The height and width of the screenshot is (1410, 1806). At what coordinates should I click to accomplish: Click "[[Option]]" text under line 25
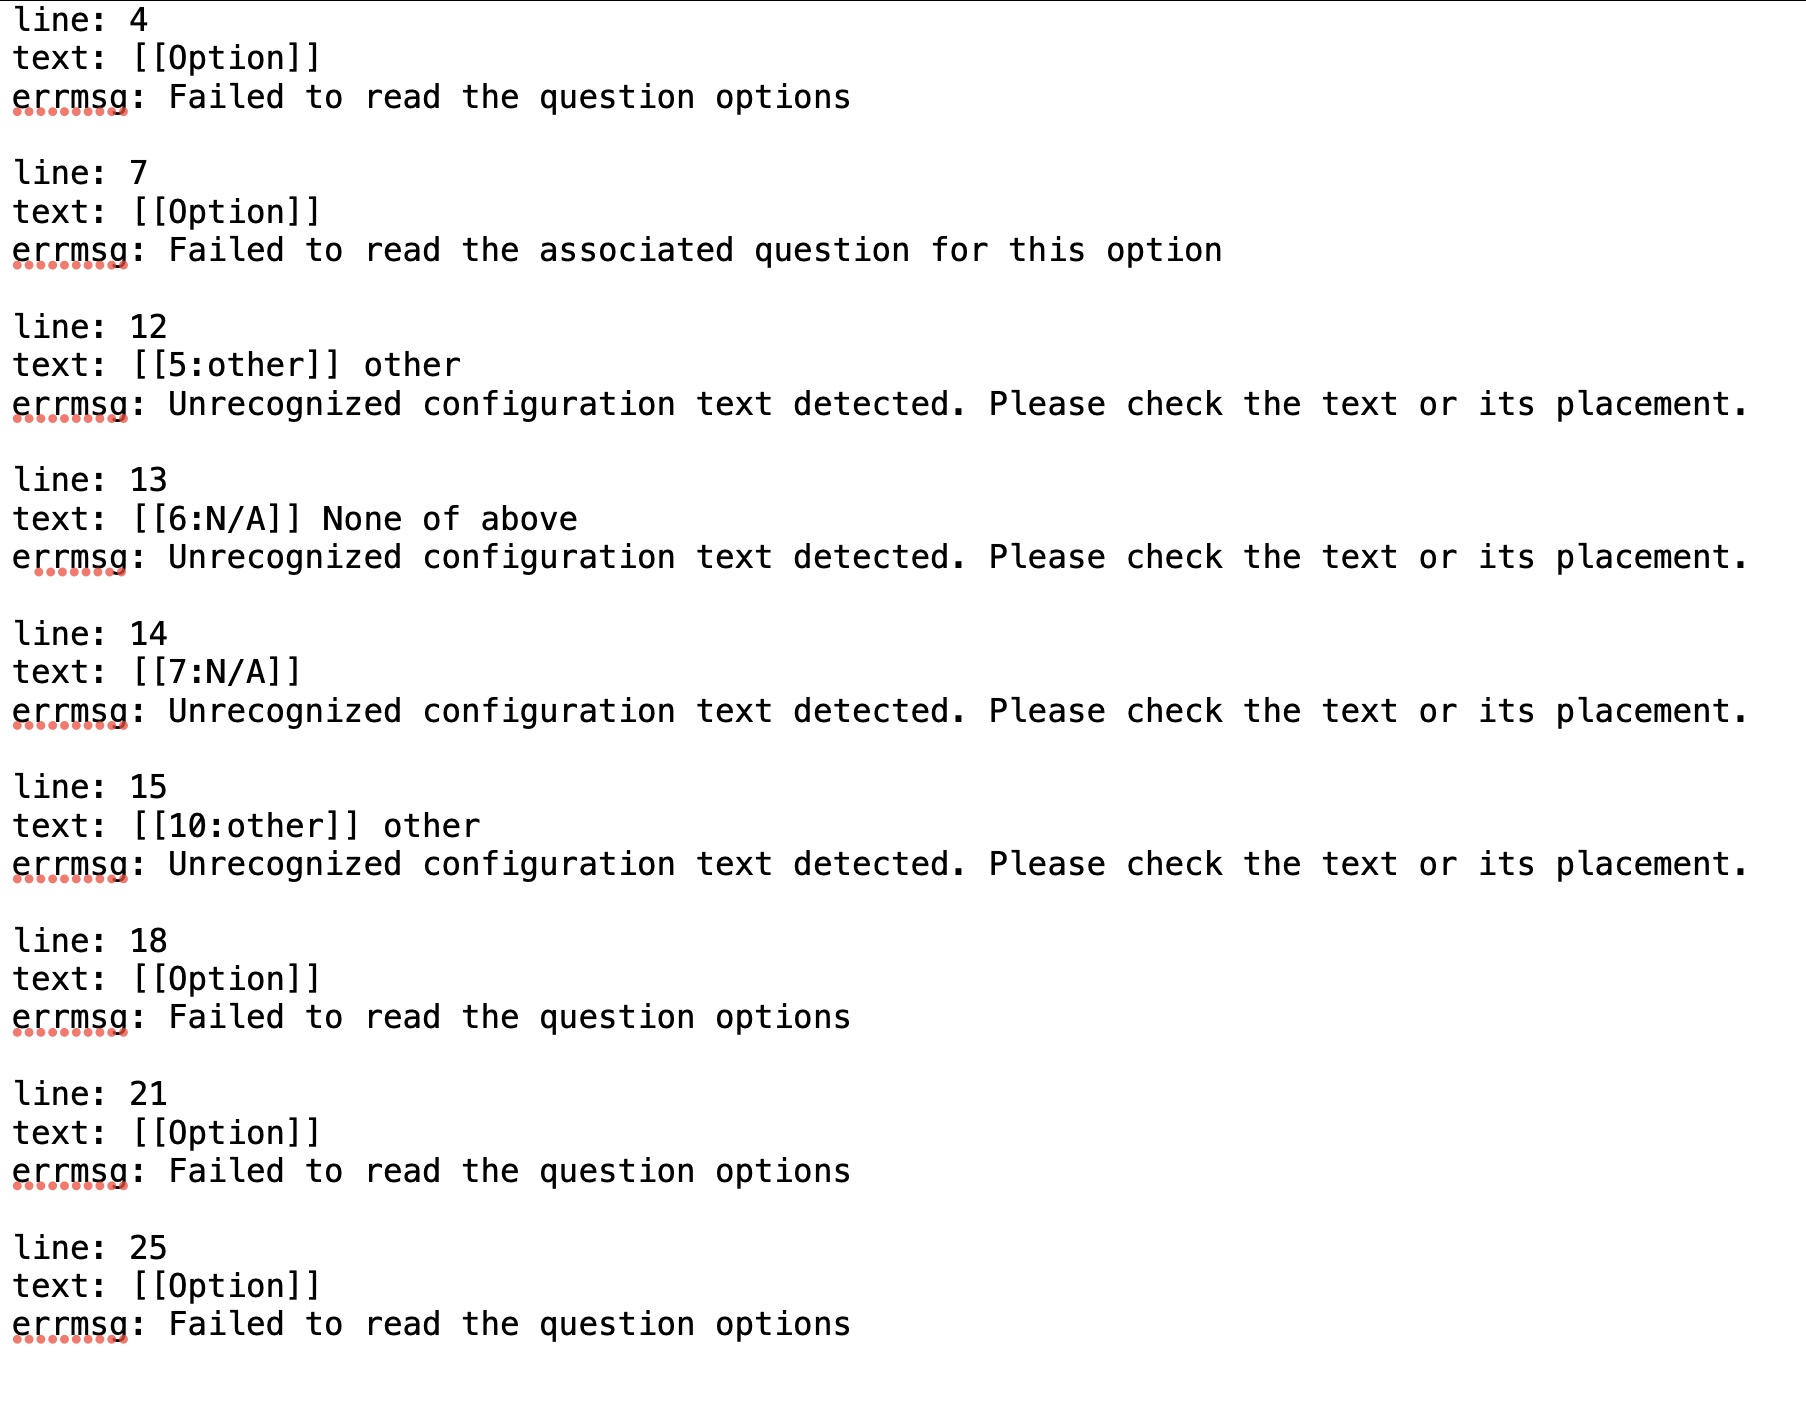click(x=227, y=1286)
